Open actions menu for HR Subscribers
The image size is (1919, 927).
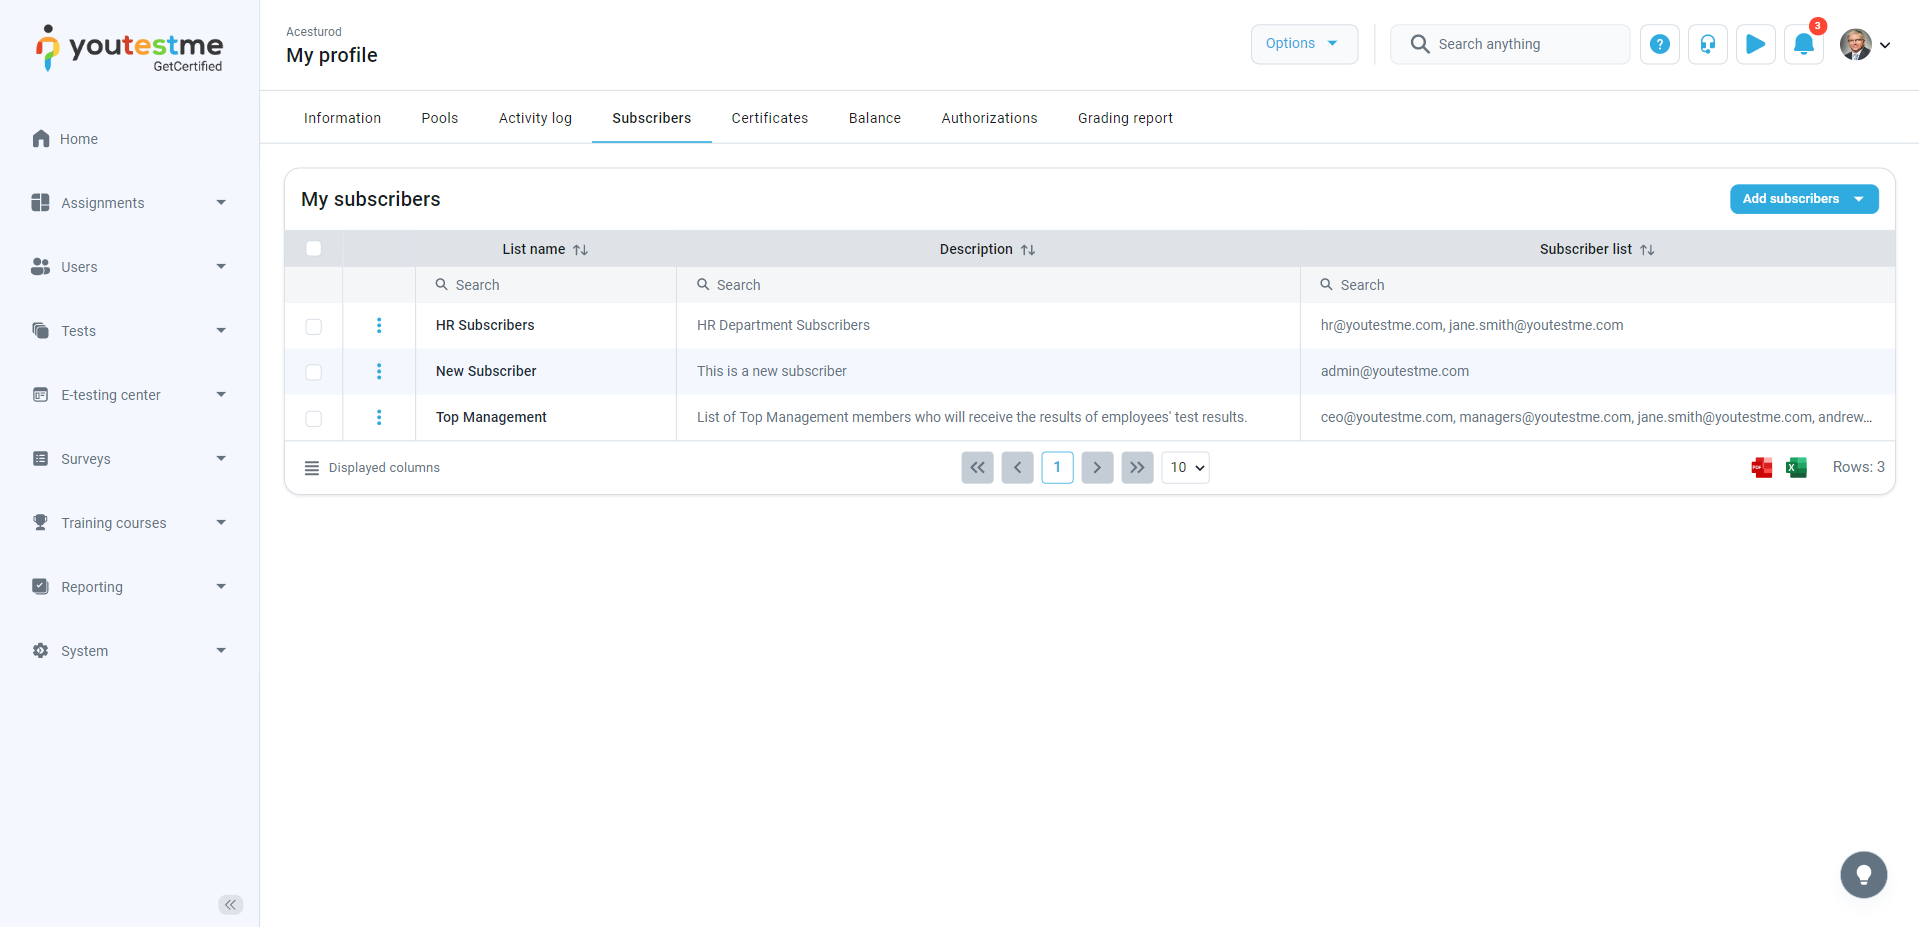(x=379, y=325)
